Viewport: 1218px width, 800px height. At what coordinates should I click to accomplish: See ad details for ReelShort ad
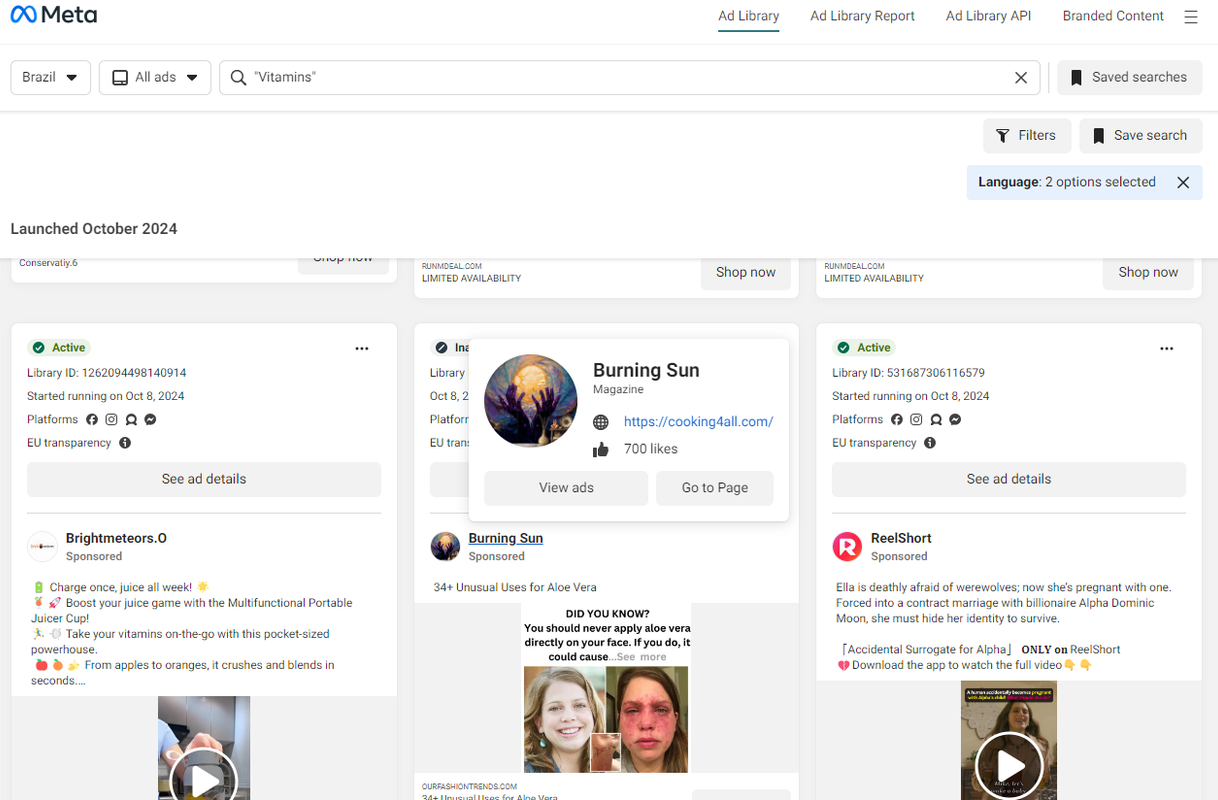pos(1009,479)
